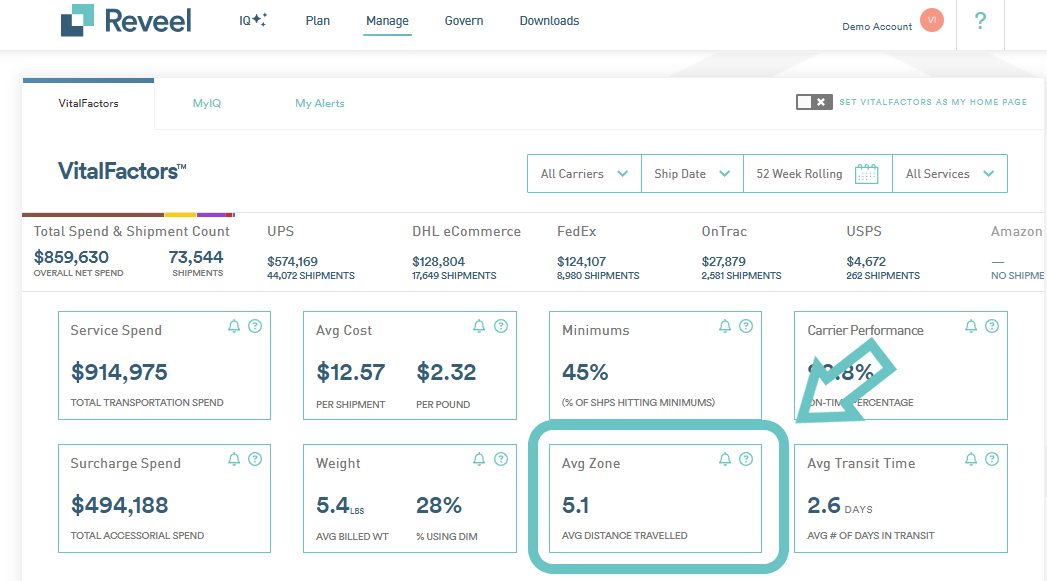The image size is (1047, 581).
Task: Open the help icon on Avg Cost card
Action: pyautogui.click(x=501, y=326)
